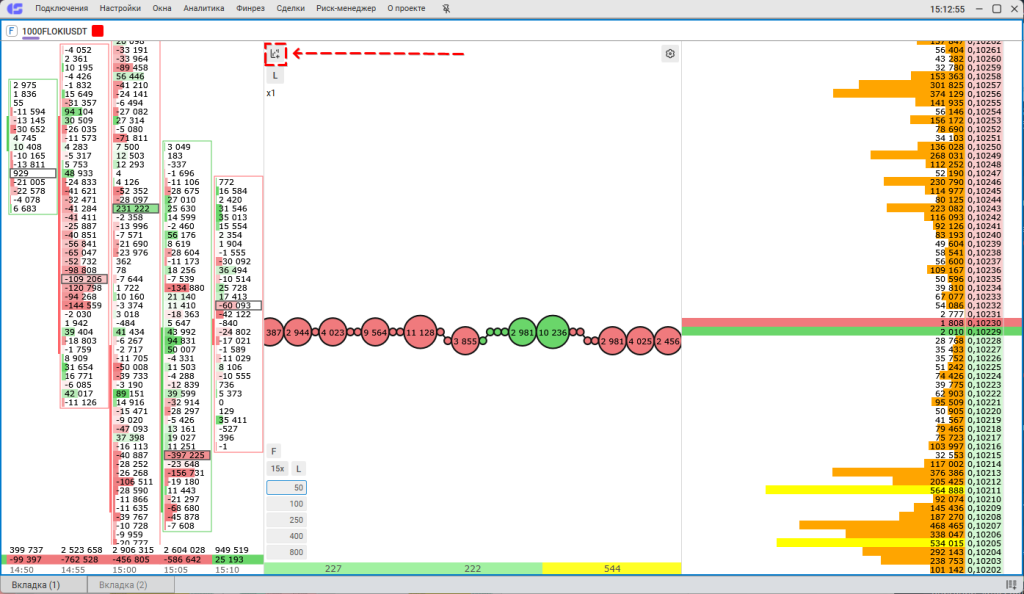1024x594 pixels.
Task: Switch to the Вкладка (2) tab
Action: point(124,584)
